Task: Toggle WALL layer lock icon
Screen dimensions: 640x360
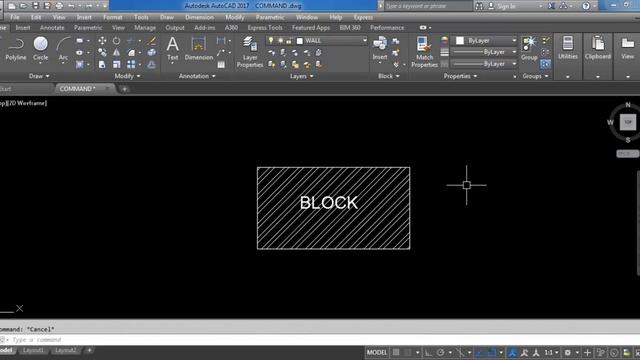Action: click(x=289, y=40)
